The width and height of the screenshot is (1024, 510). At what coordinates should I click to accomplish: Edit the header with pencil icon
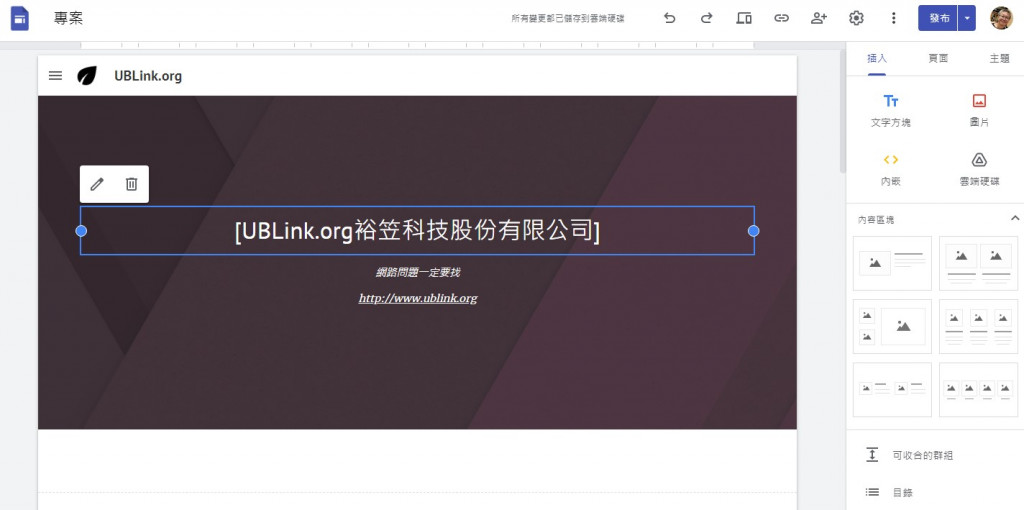click(97, 184)
